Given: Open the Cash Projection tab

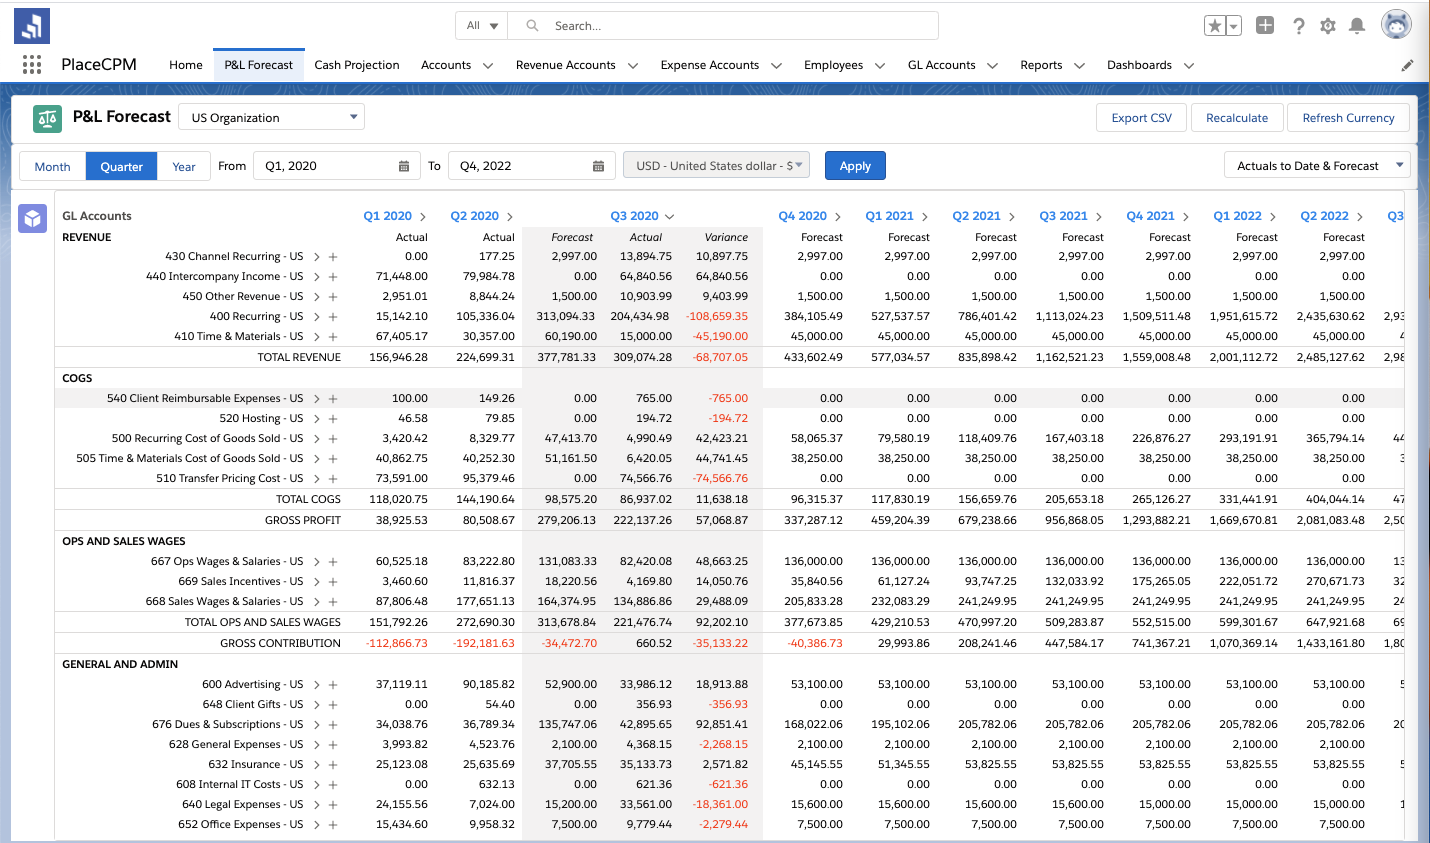Looking at the screenshot, I should pos(356,65).
